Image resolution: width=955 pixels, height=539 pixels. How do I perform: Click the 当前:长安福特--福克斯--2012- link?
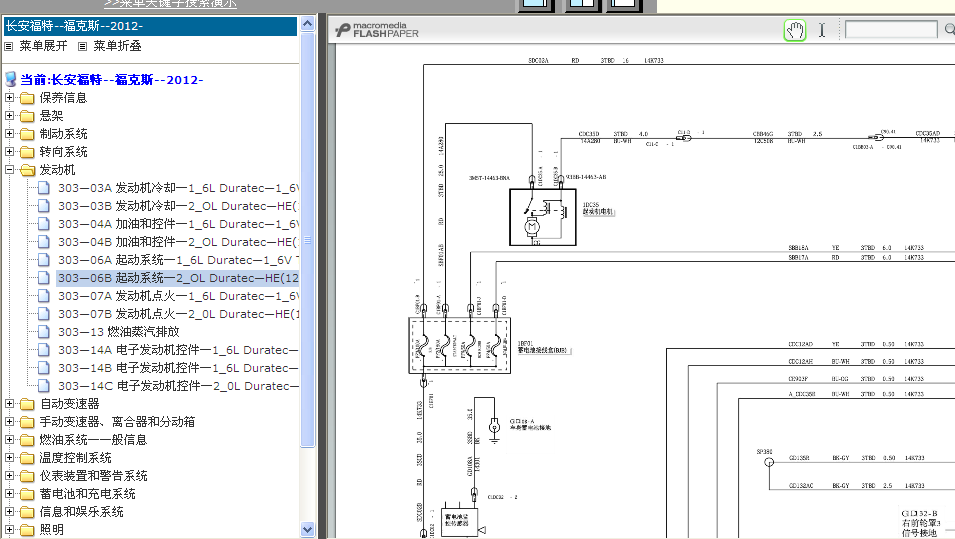click(x=111, y=80)
